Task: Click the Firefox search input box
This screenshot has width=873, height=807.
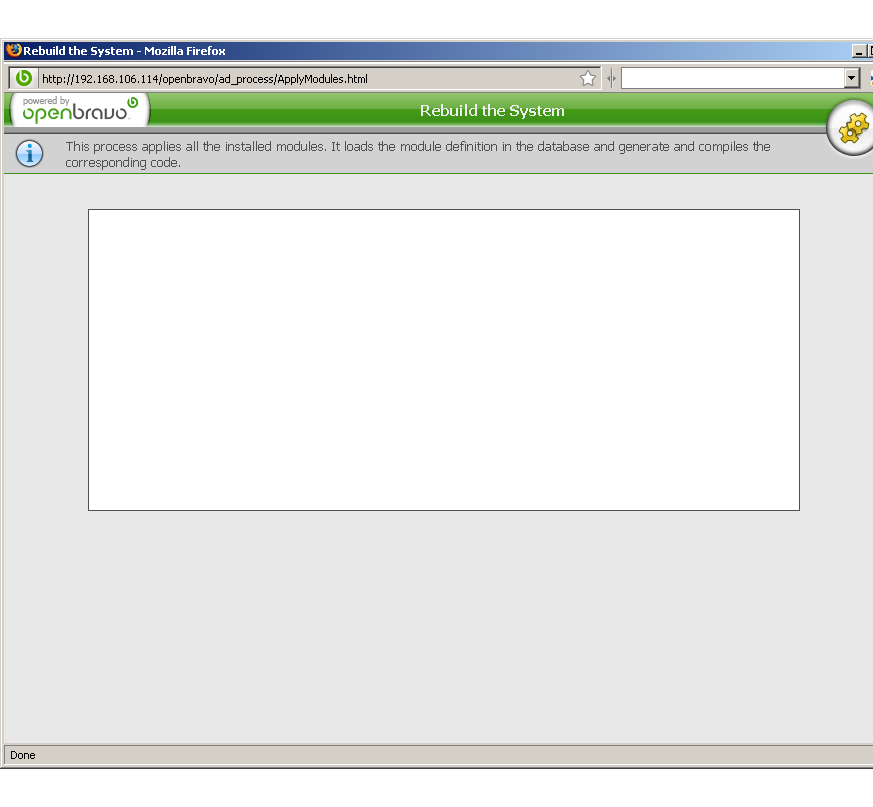Action: click(x=733, y=79)
